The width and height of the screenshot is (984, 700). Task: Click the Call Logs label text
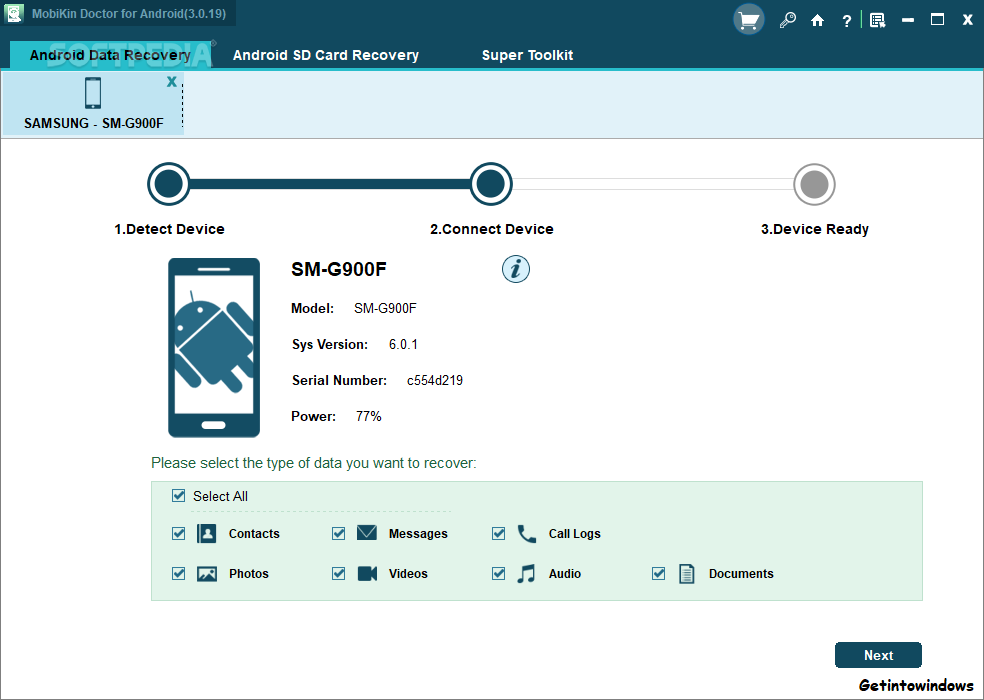coord(574,534)
